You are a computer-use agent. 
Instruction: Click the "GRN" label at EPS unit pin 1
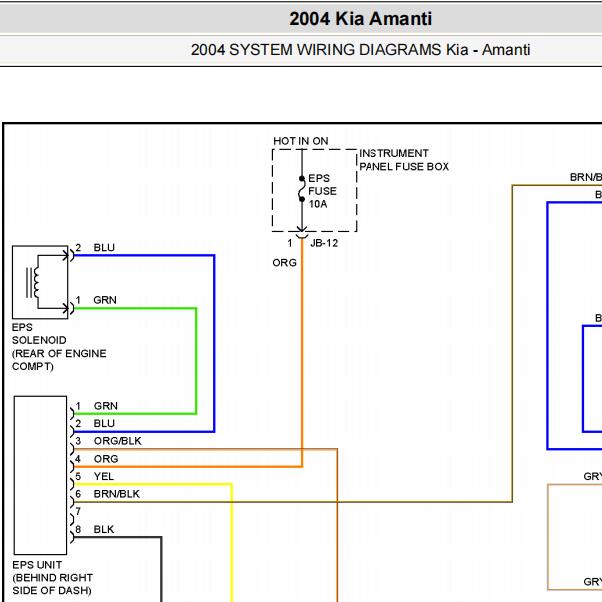[x=106, y=406]
